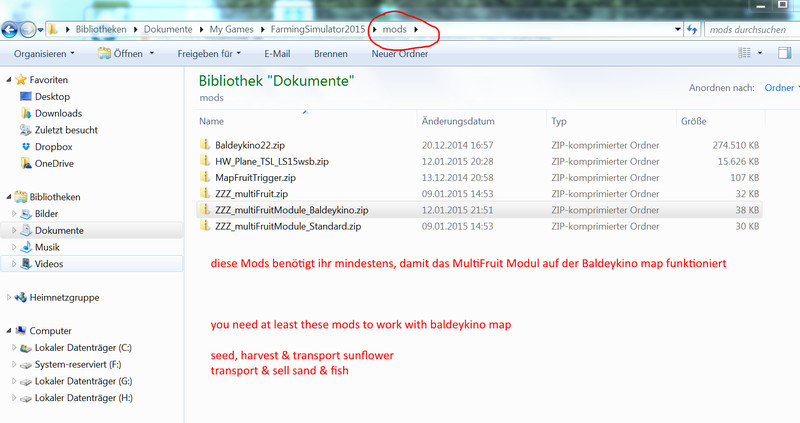This screenshot has height=423, width=800.
Task: Expand the Bilder library tree node
Action: tap(13, 214)
